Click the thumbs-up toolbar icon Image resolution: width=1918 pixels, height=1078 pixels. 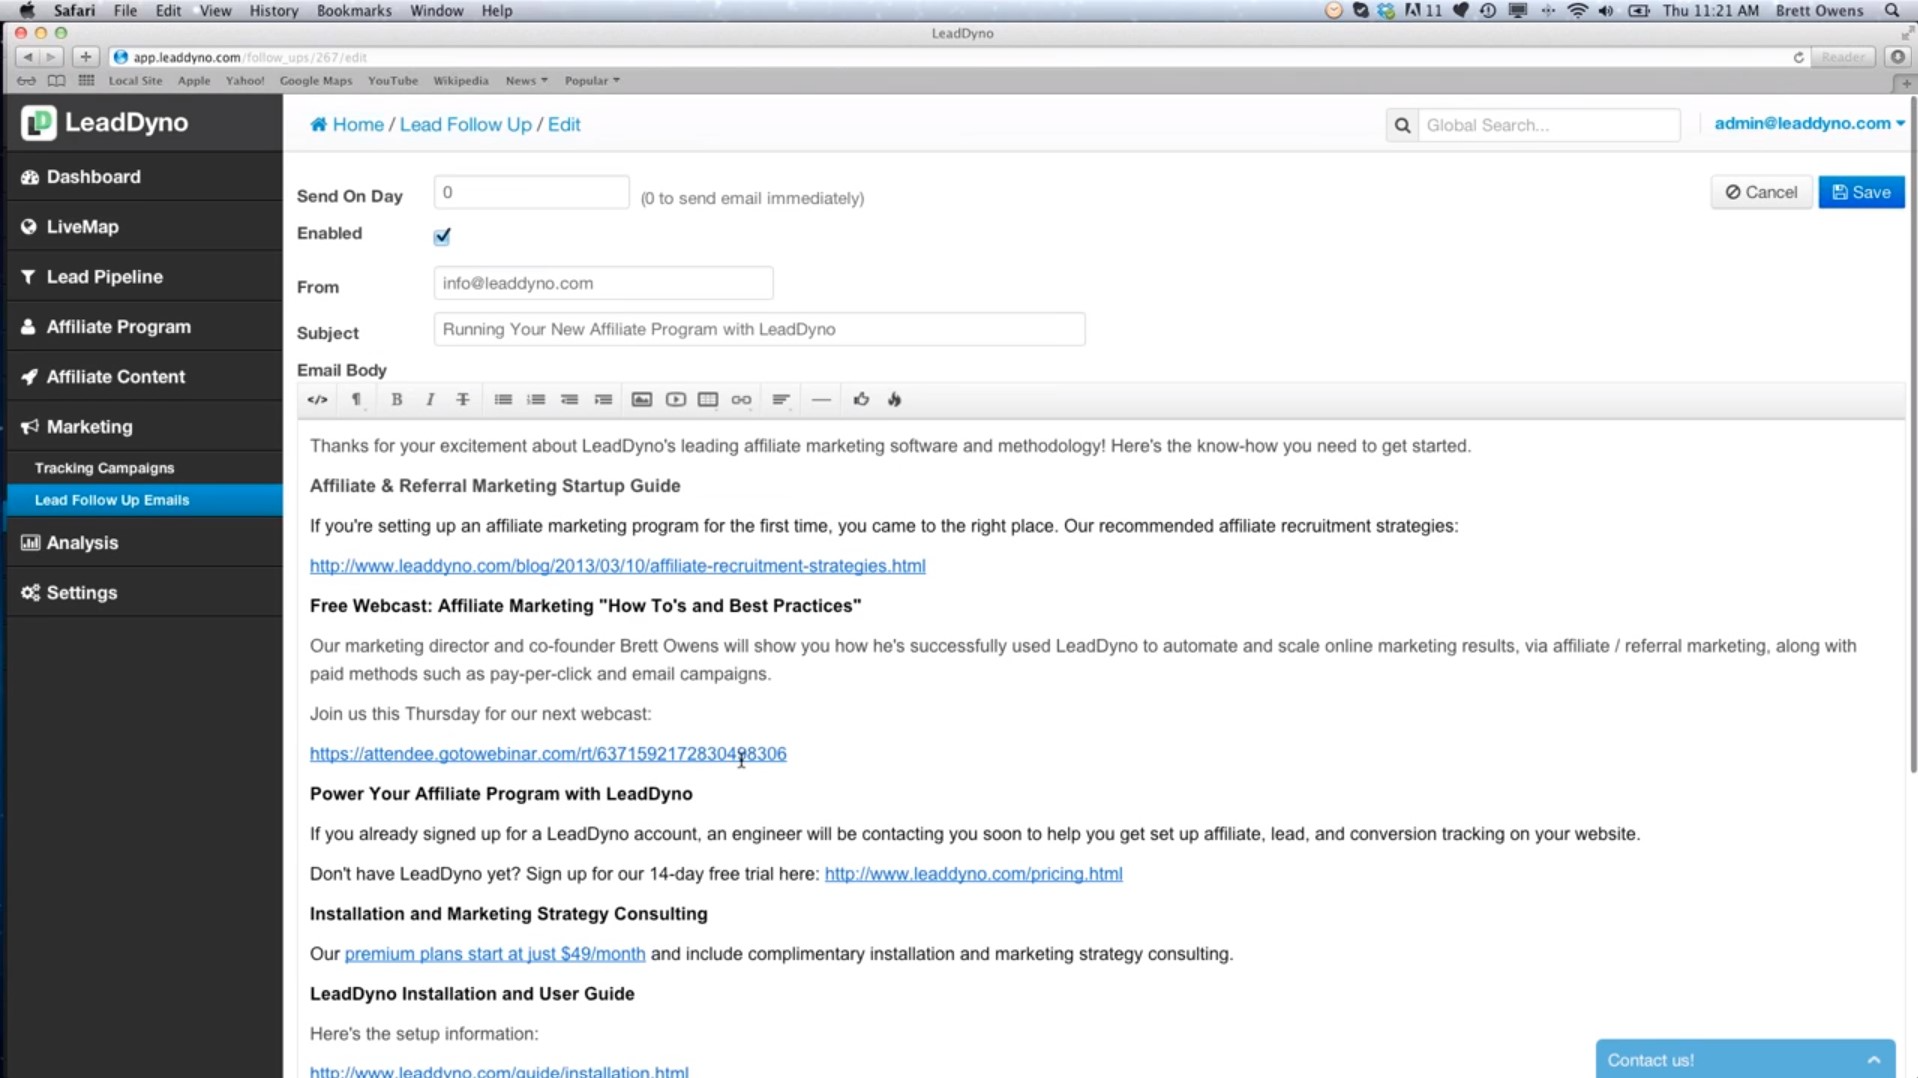[x=861, y=400]
